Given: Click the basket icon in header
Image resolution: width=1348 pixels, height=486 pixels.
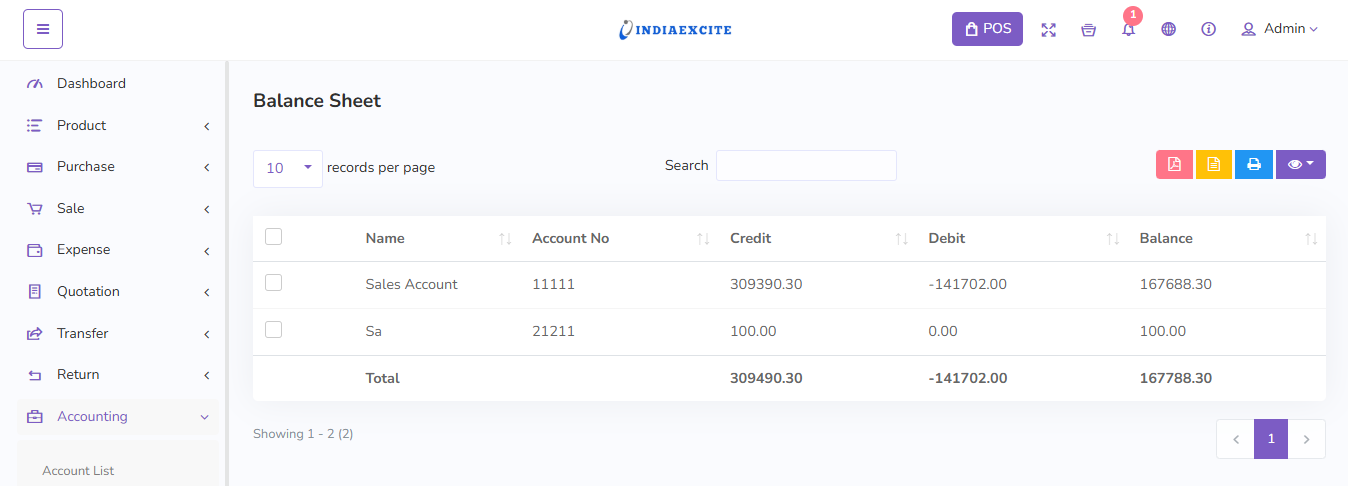Looking at the screenshot, I should (x=1088, y=30).
